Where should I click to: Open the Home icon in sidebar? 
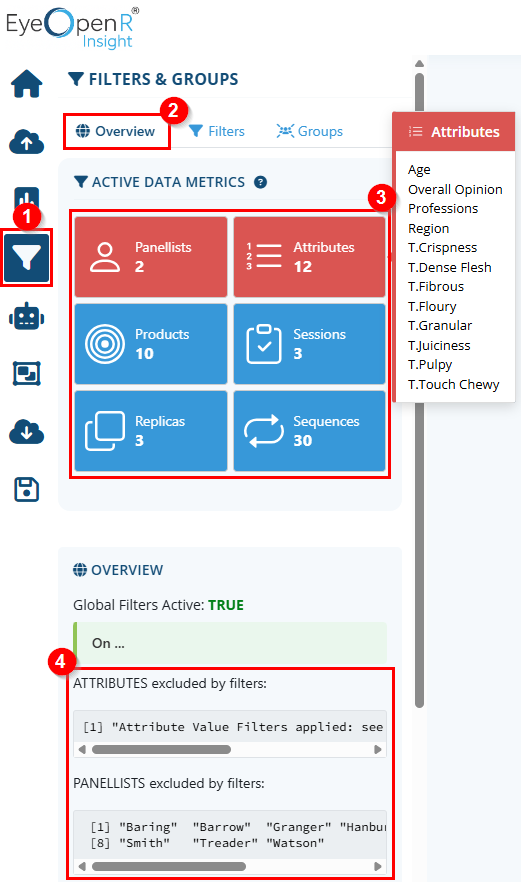pyautogui.click(x=26, y=84)
